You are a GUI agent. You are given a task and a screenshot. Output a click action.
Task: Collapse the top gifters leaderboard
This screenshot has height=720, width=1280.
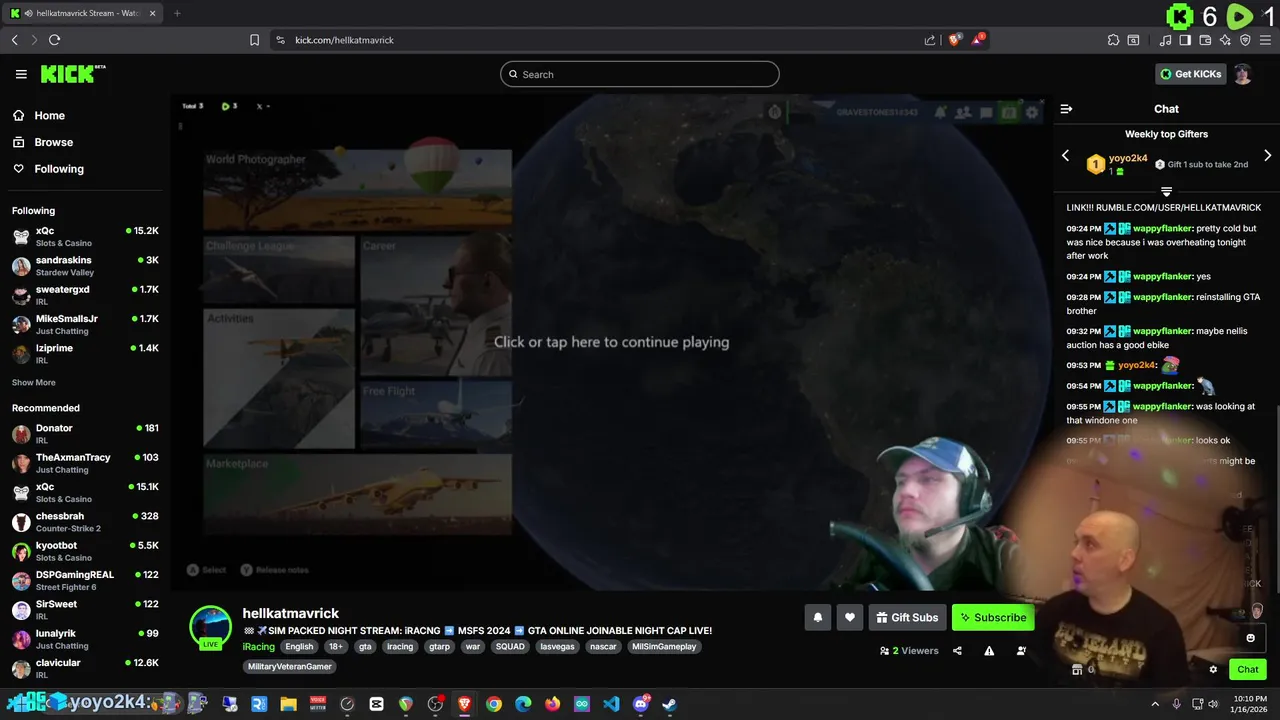point(1166,191)
